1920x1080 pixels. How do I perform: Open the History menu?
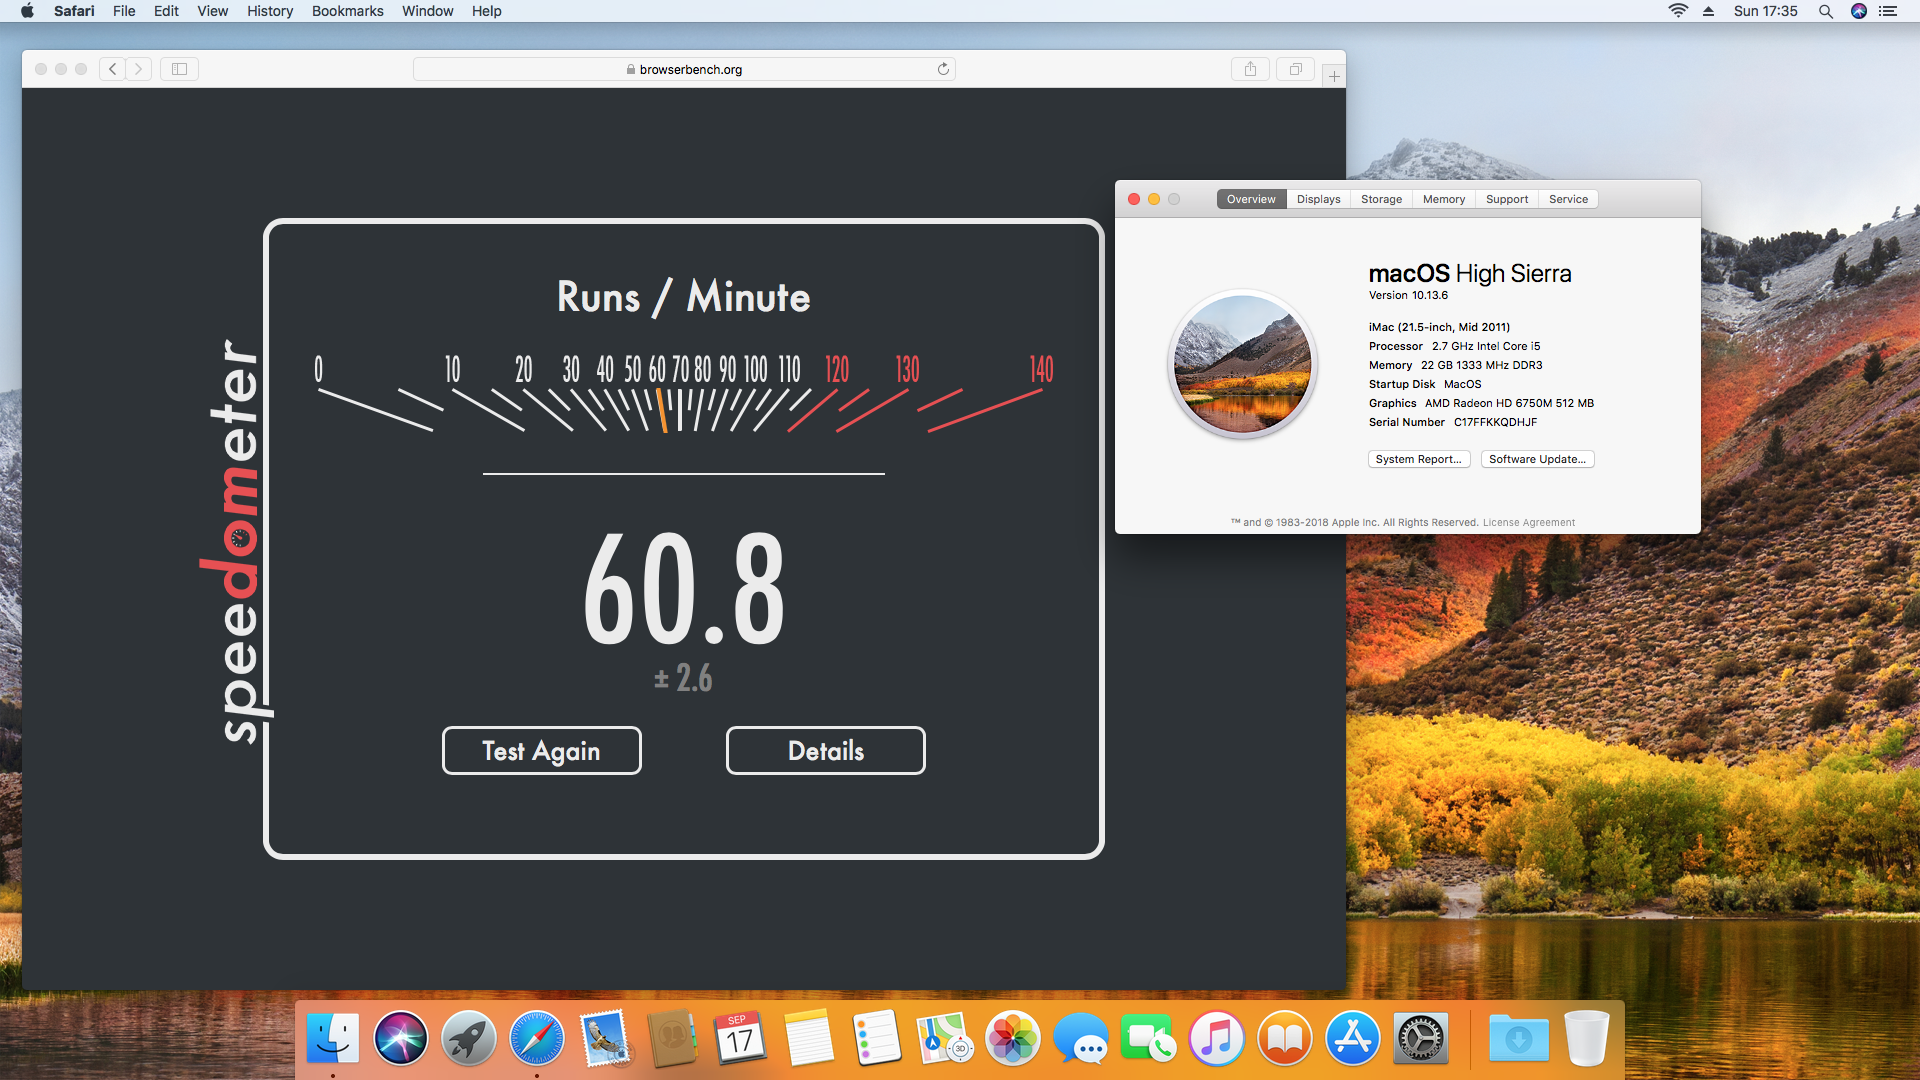pyautogui.click(x=270, y=11)
